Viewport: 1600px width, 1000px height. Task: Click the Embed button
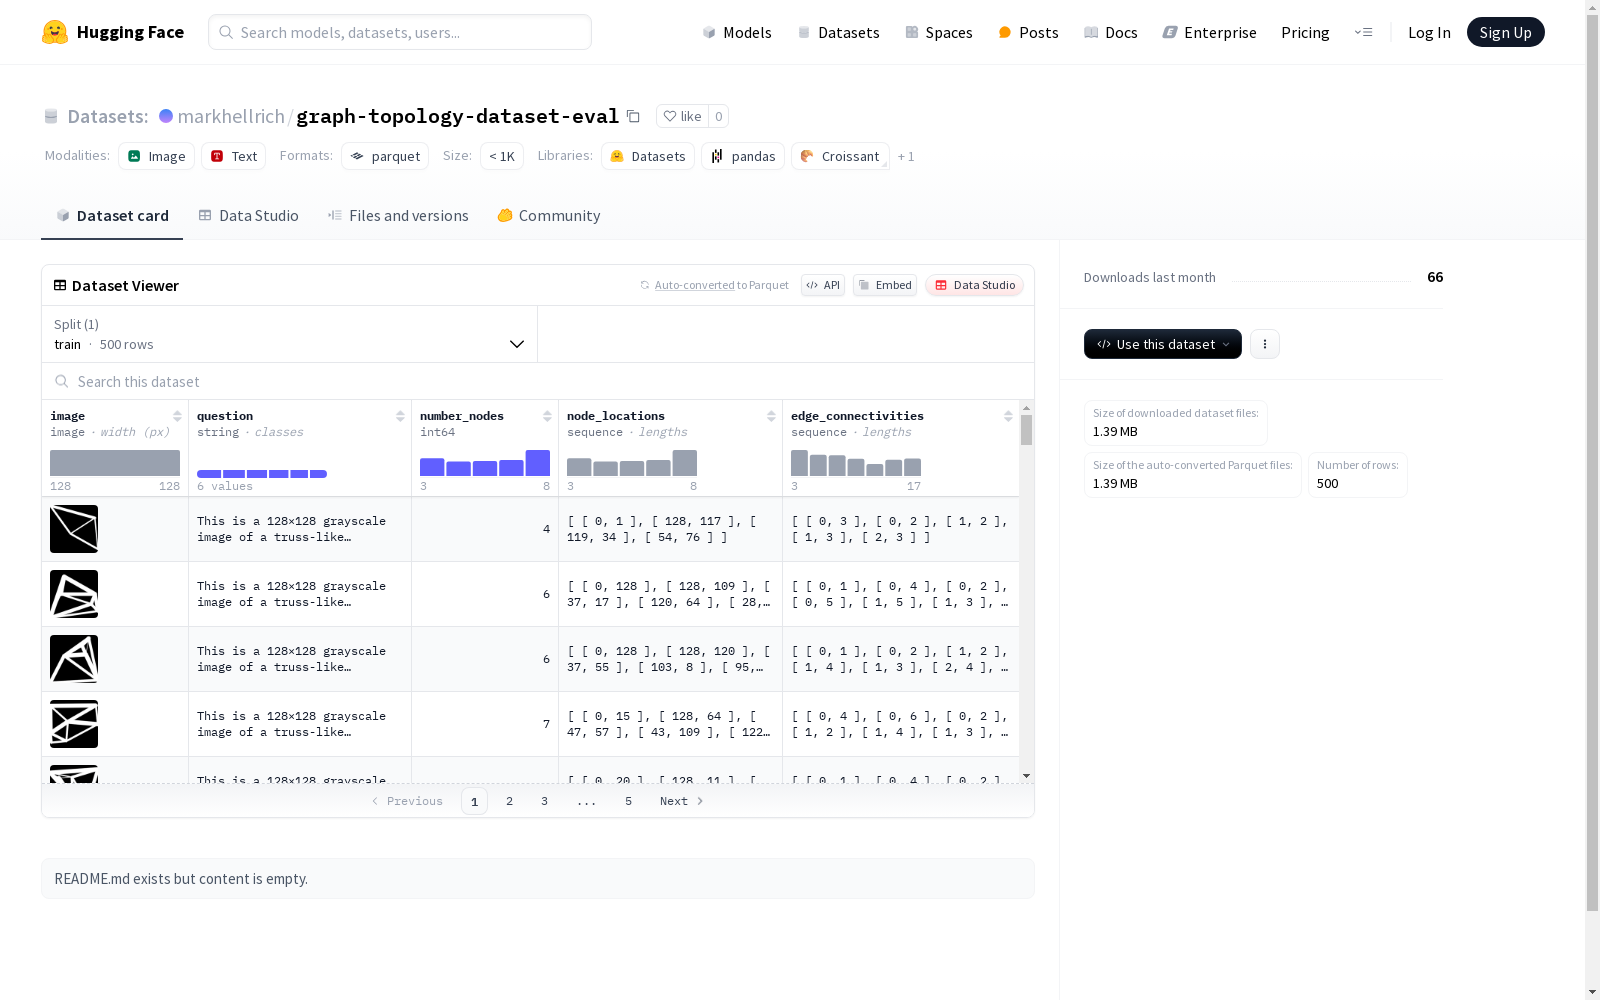click(885, 285)
